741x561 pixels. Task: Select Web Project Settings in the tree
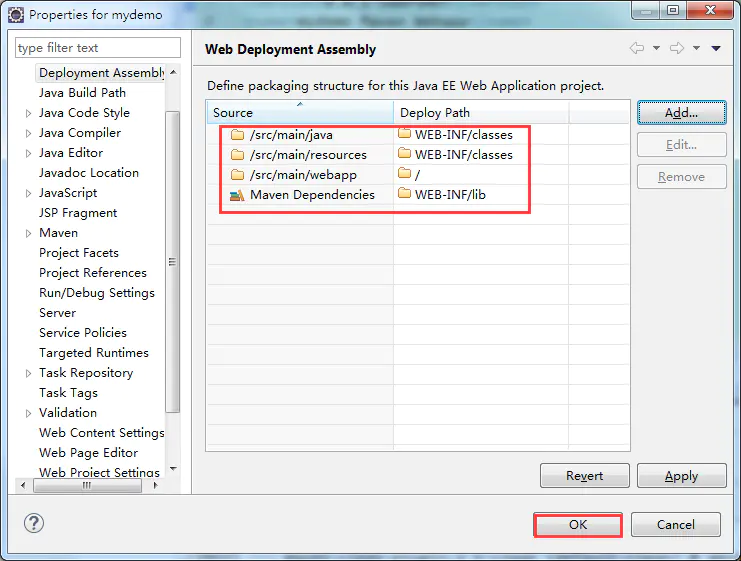(x=99, y=472)
